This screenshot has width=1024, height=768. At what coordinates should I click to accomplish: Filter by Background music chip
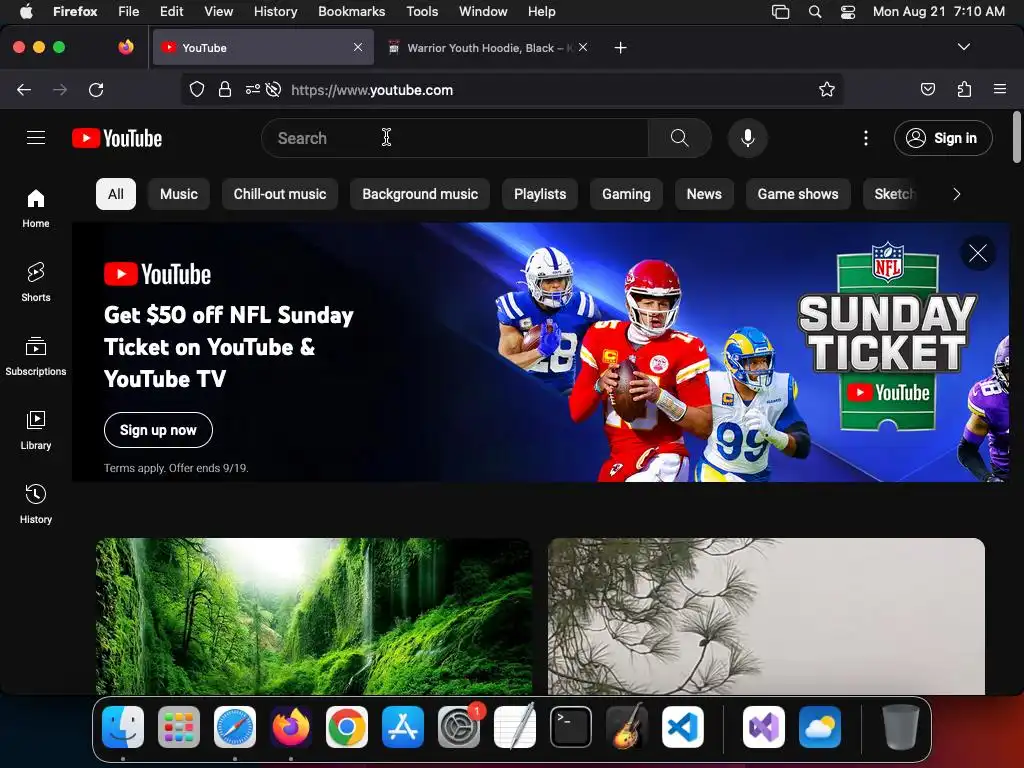(420, 194)
